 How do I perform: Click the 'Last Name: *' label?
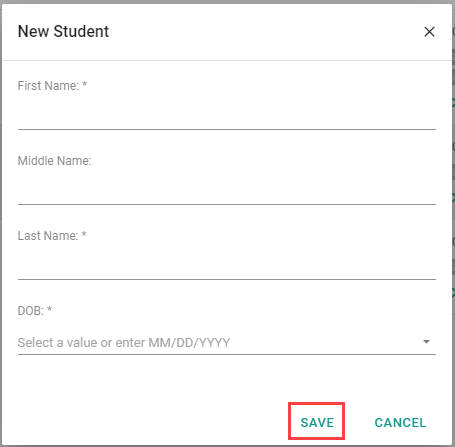coord(52,236)
